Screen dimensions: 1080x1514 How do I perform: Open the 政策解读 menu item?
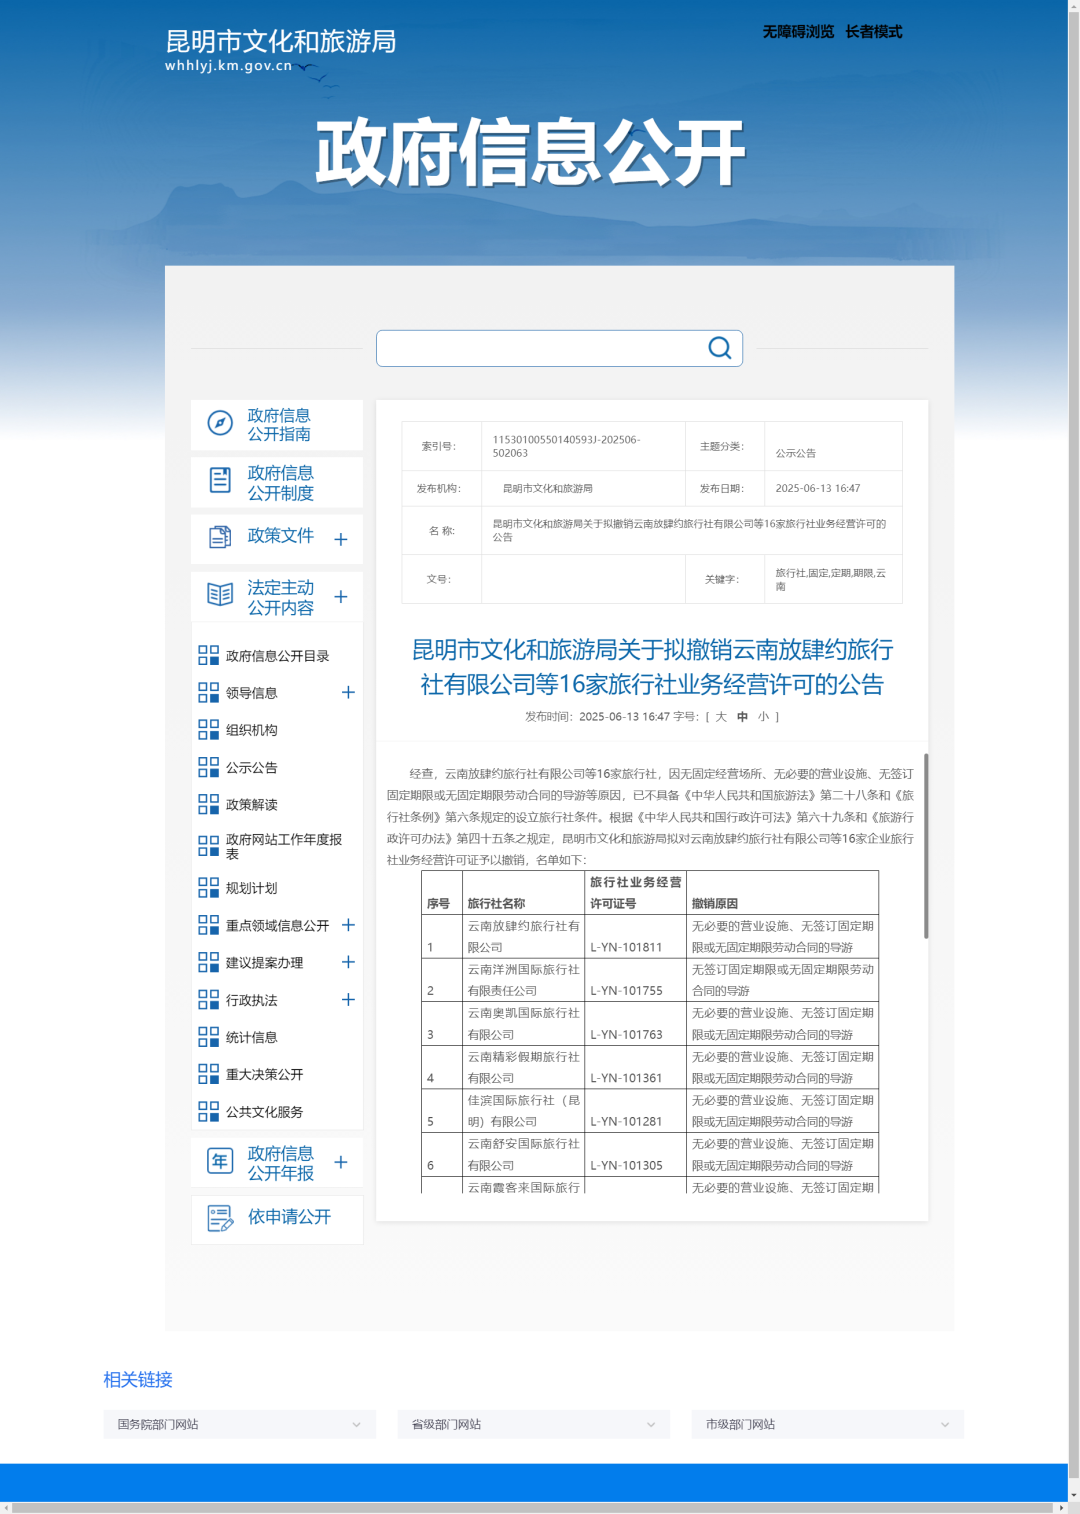[x=251, y=805]
